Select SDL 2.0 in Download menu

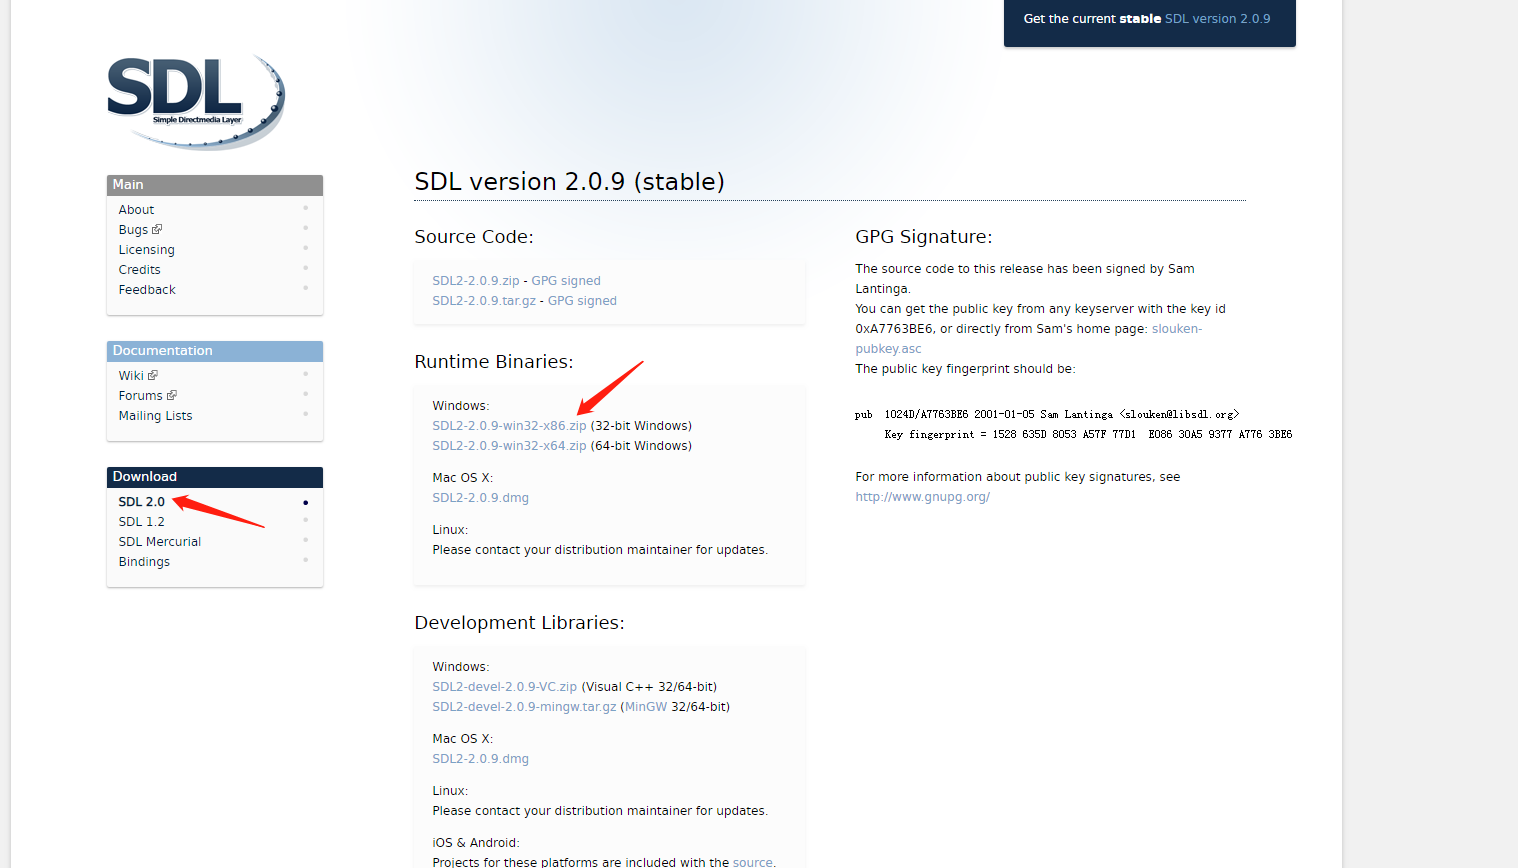pos(141,502)
